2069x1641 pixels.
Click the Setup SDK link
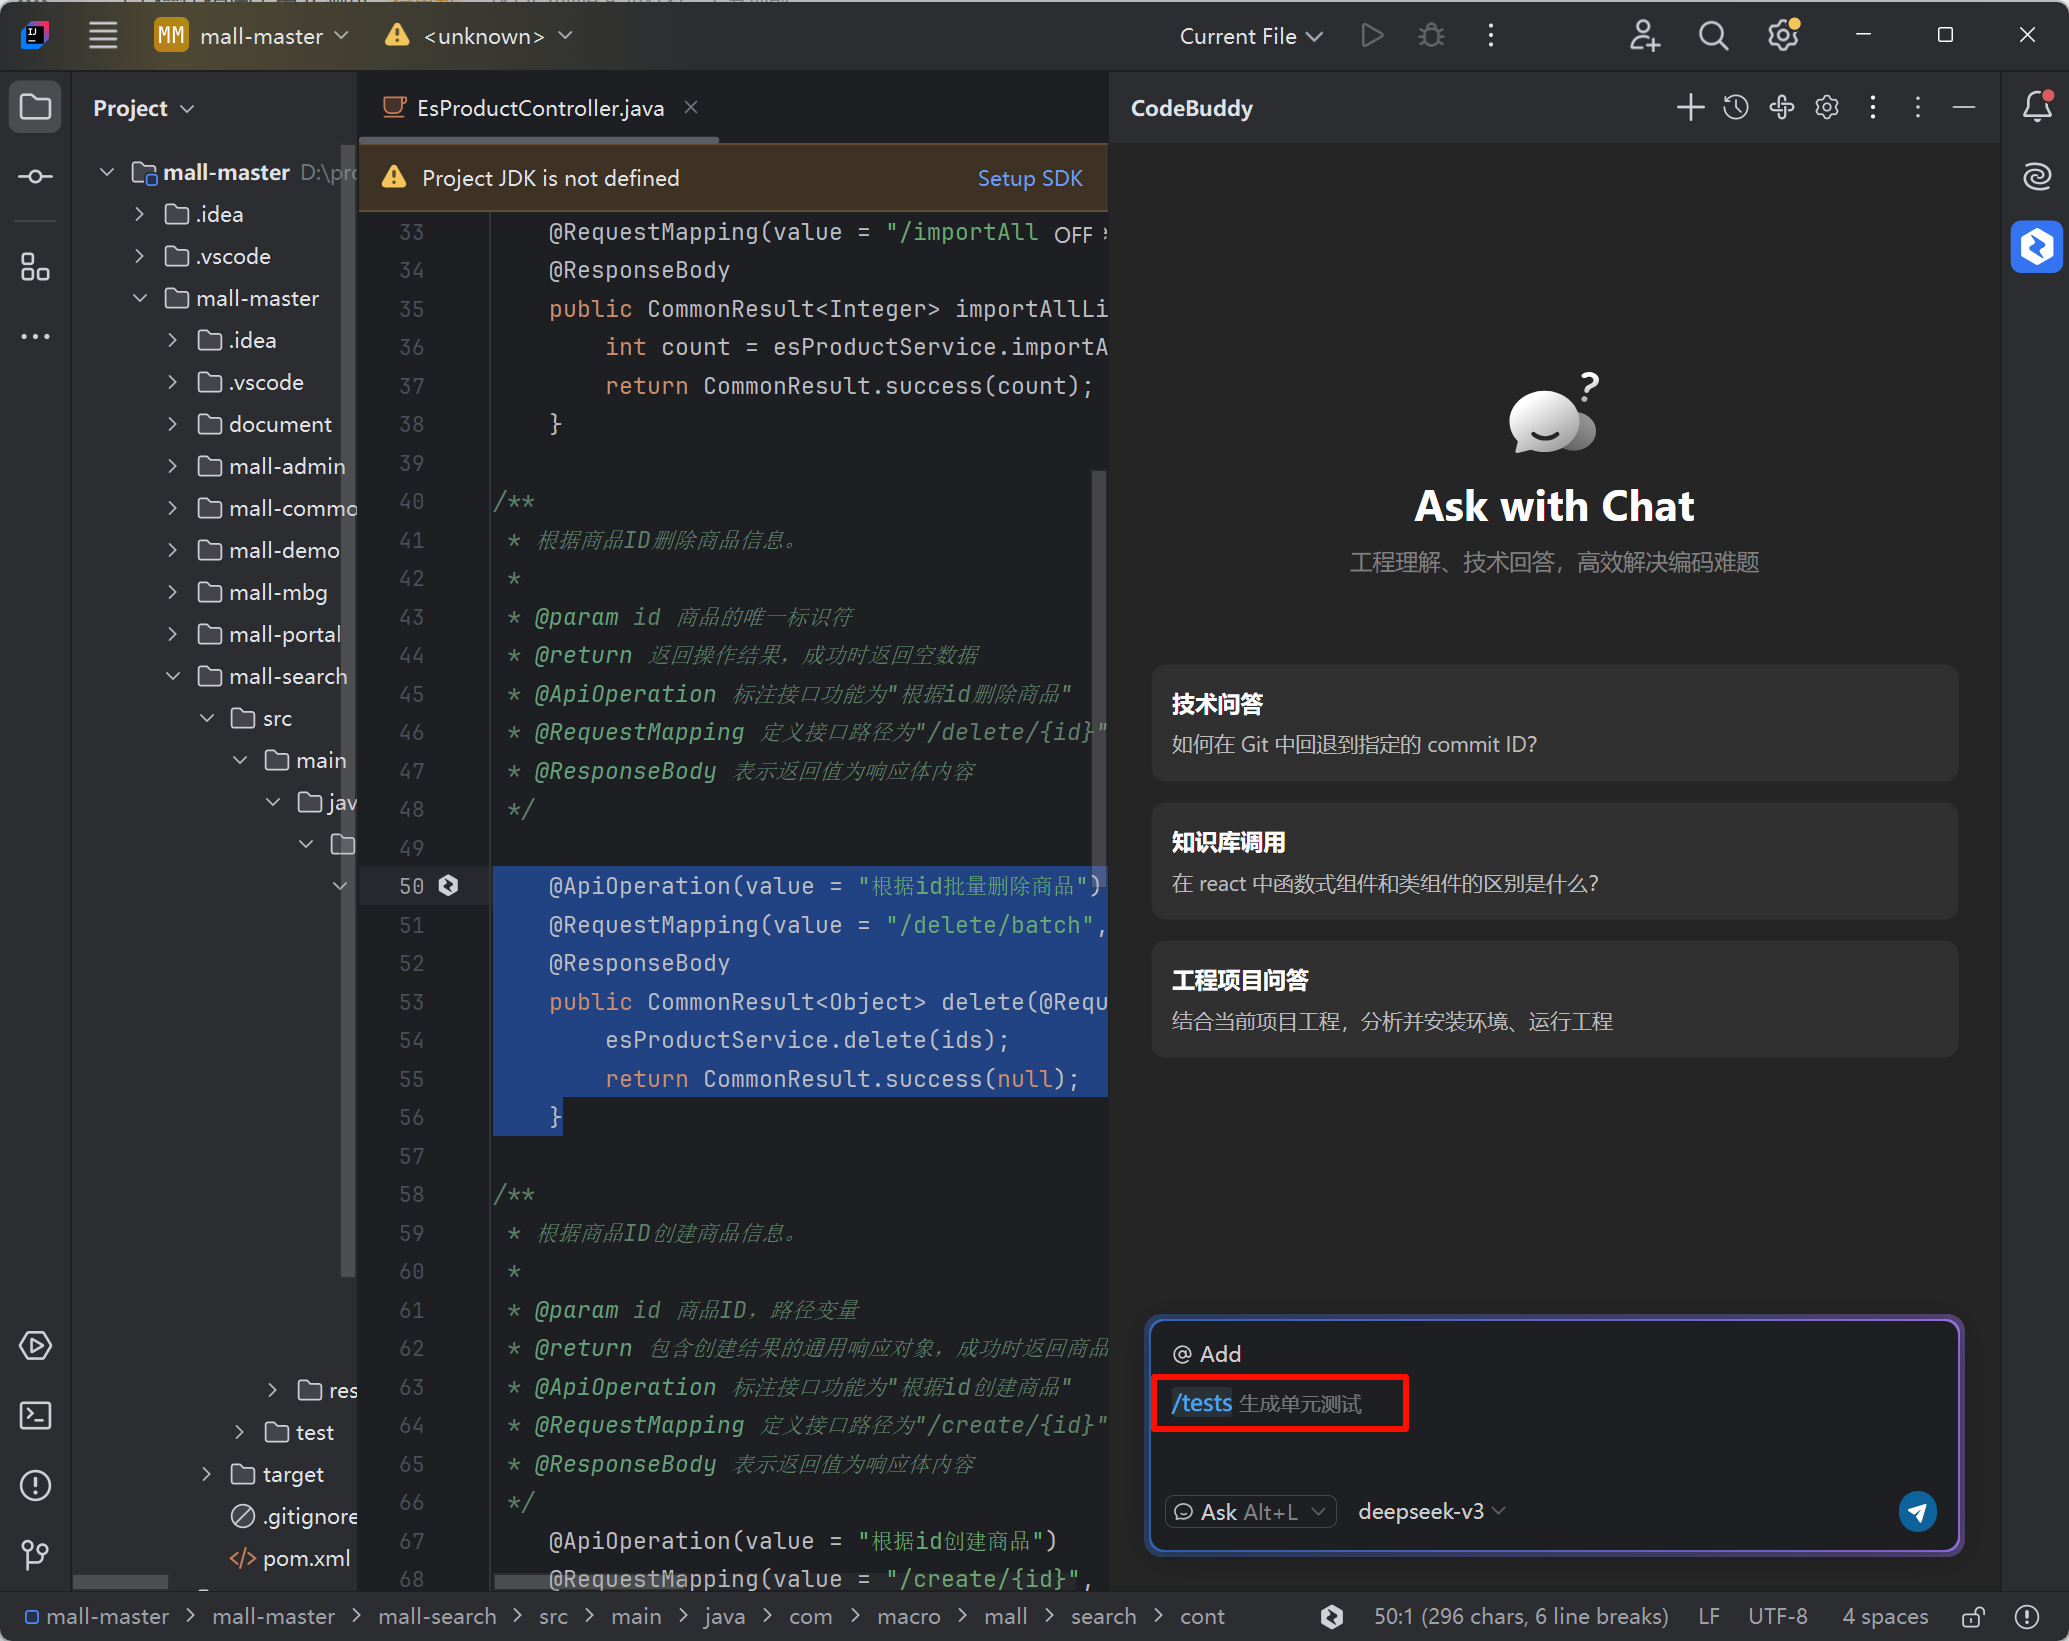[x=1029, y=178]
